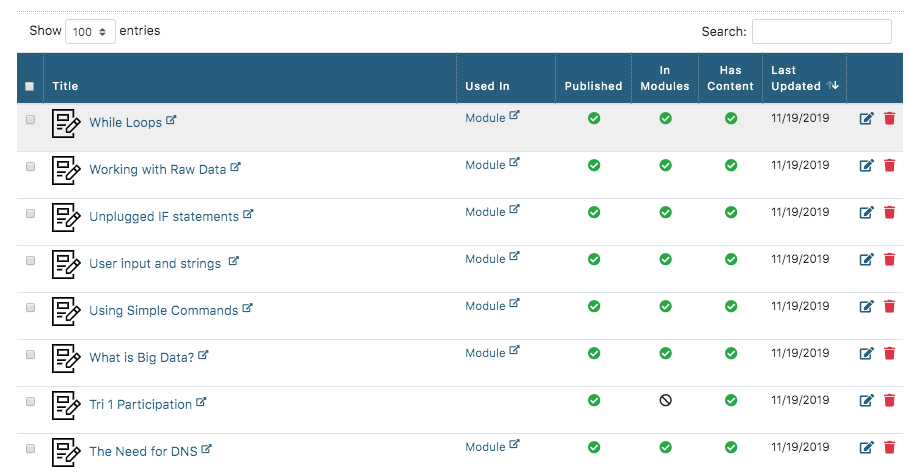Toggle the select-all checkbox in table header
This screenshot has width=921, height=476.
click(x=30, y=87)
